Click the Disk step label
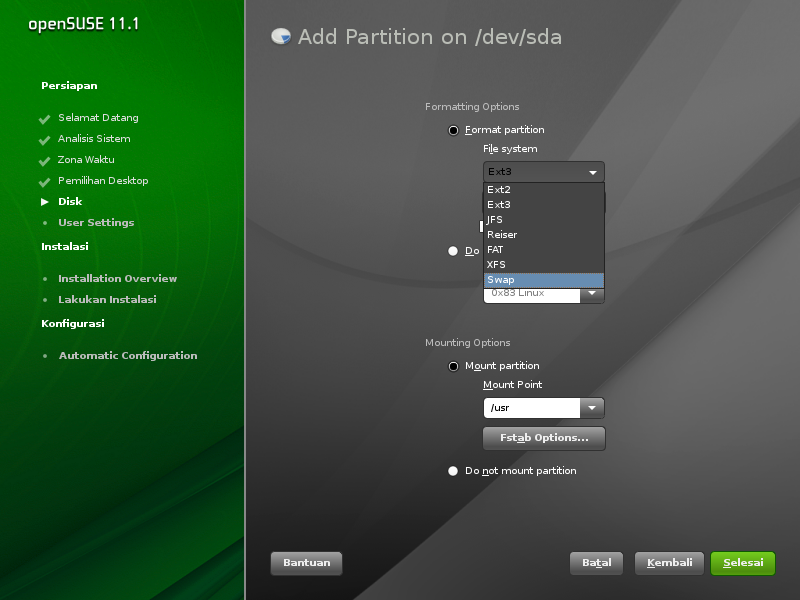 click(70, 202)
